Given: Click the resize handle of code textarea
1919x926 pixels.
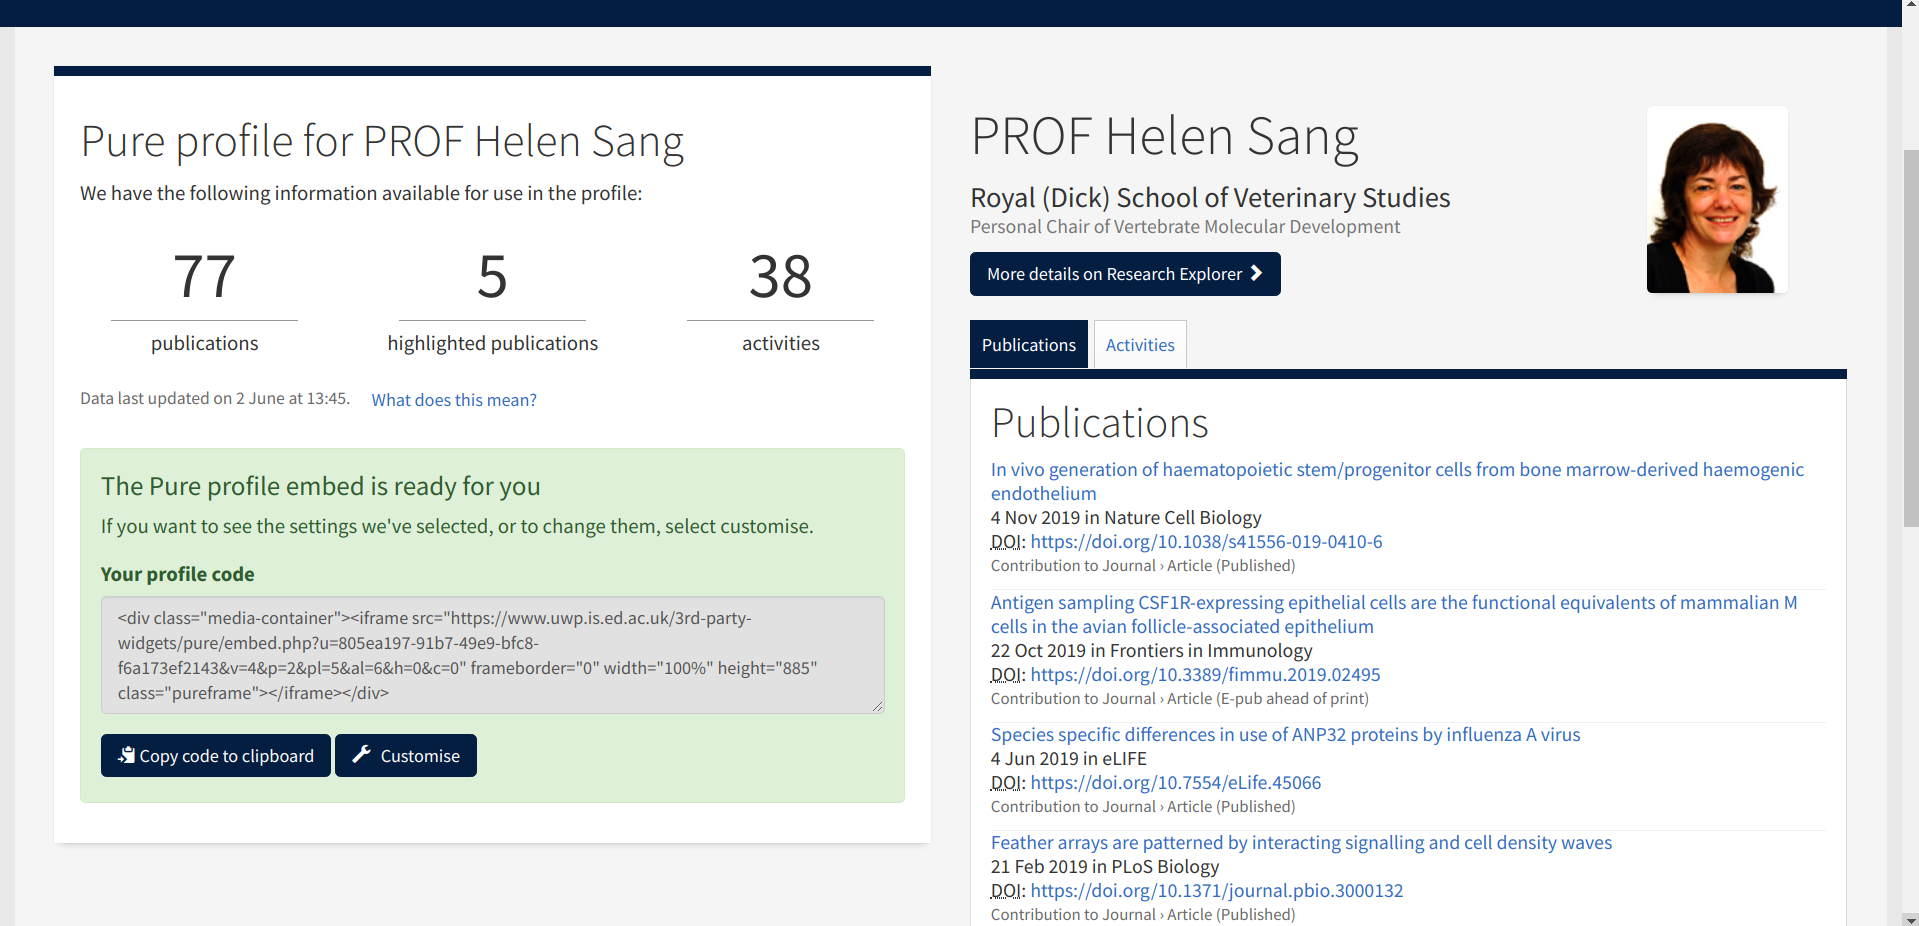Looking at the screenshot, I should click(x=877, y=706).
